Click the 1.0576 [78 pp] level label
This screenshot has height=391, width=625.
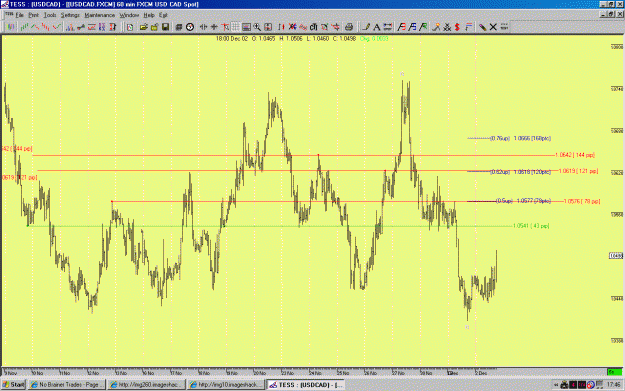point(582,201)
